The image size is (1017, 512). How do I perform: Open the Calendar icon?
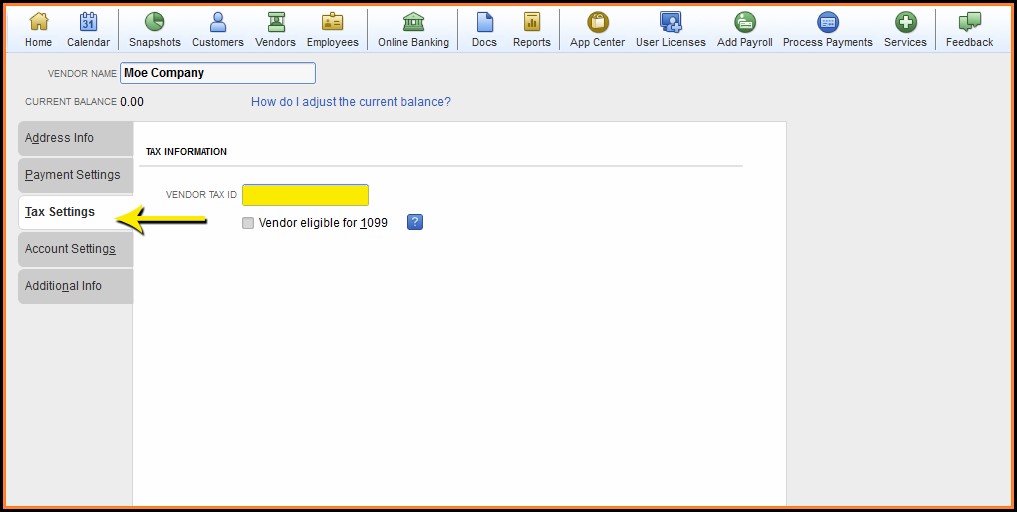click(88, 23)
